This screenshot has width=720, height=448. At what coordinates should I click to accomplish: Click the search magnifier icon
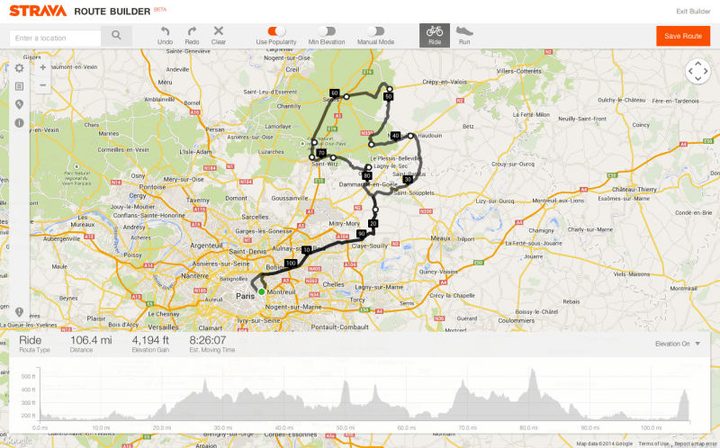tap(116, 35)
